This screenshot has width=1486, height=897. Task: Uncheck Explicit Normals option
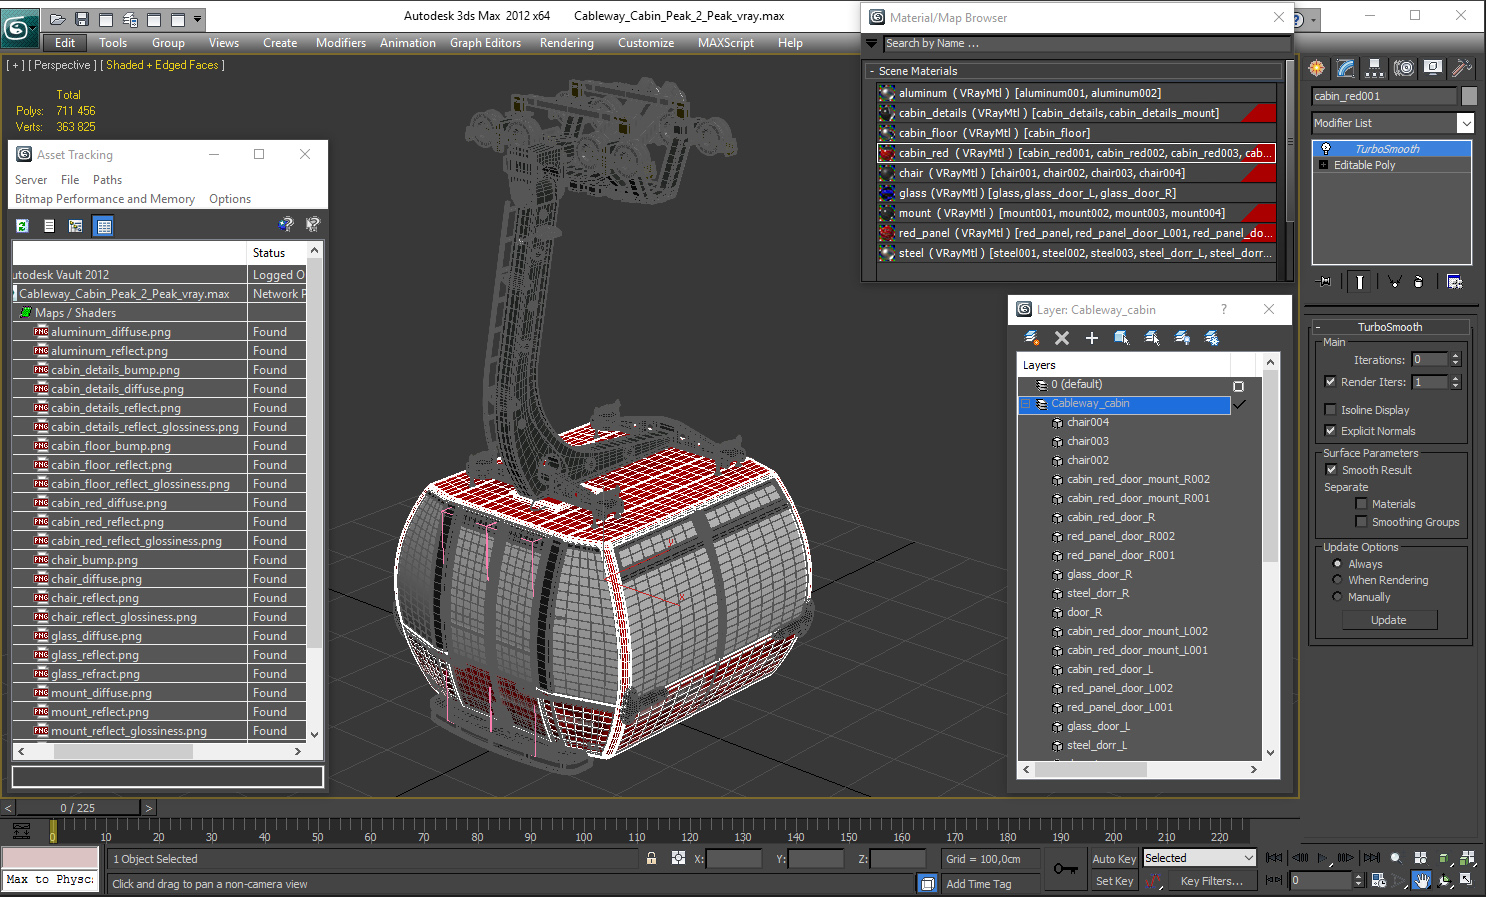(x=1330, y=430)
